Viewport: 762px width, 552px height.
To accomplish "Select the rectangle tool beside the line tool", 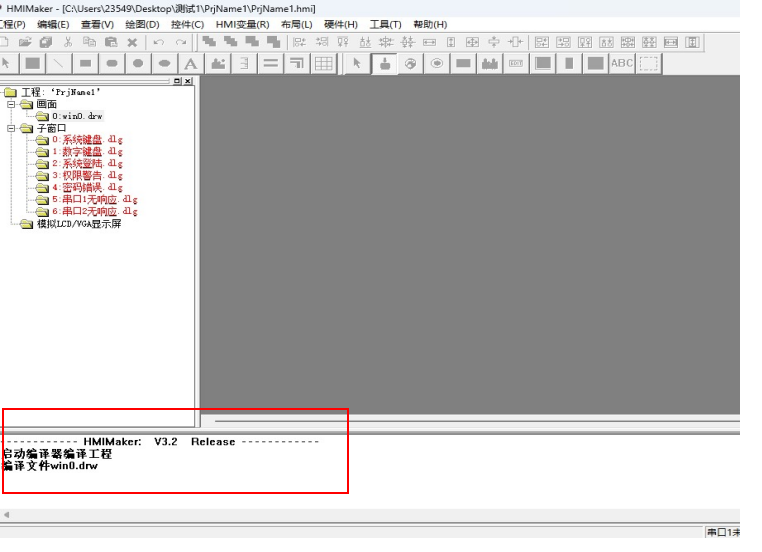I will [x=33, y=63].
